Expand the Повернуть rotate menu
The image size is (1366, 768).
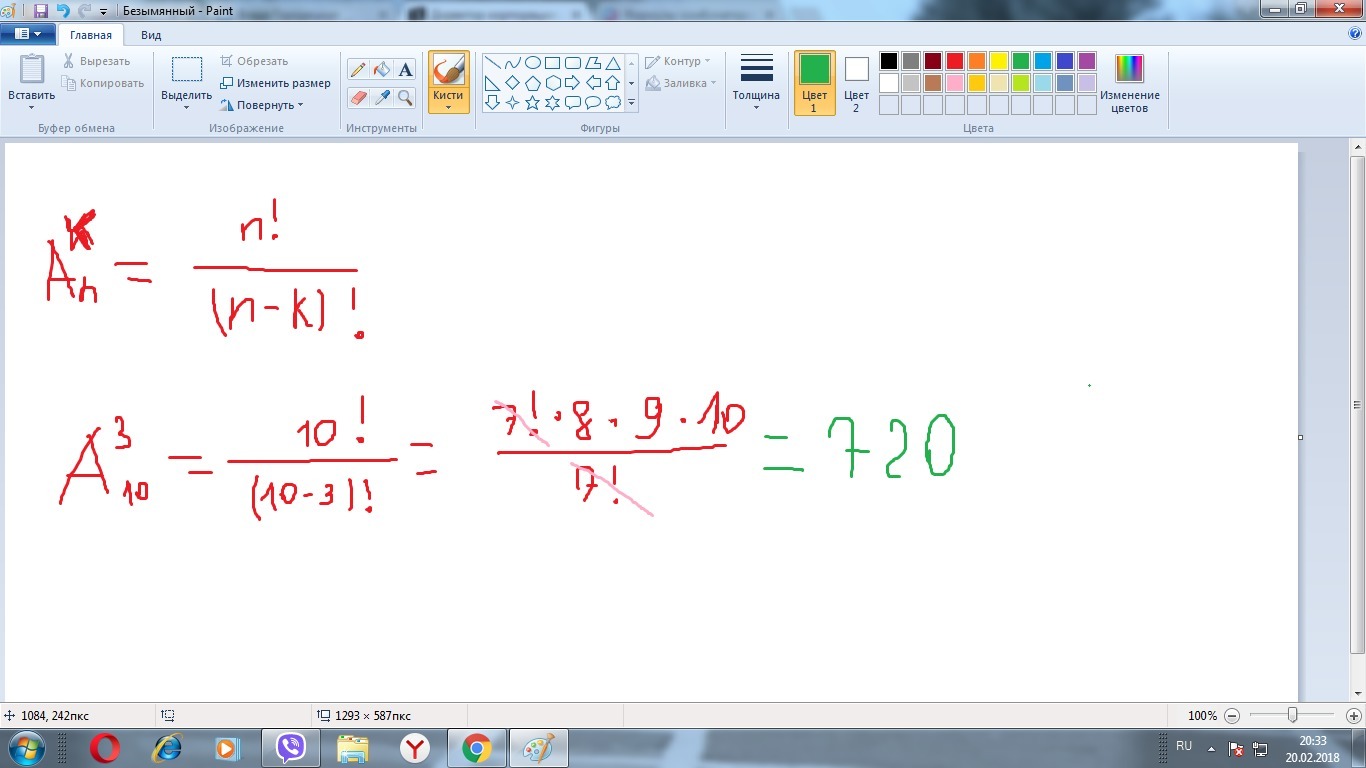261,105
